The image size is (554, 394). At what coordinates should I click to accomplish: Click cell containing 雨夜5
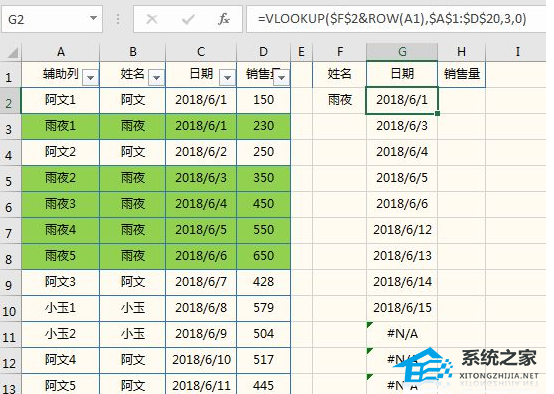point(60,256)
